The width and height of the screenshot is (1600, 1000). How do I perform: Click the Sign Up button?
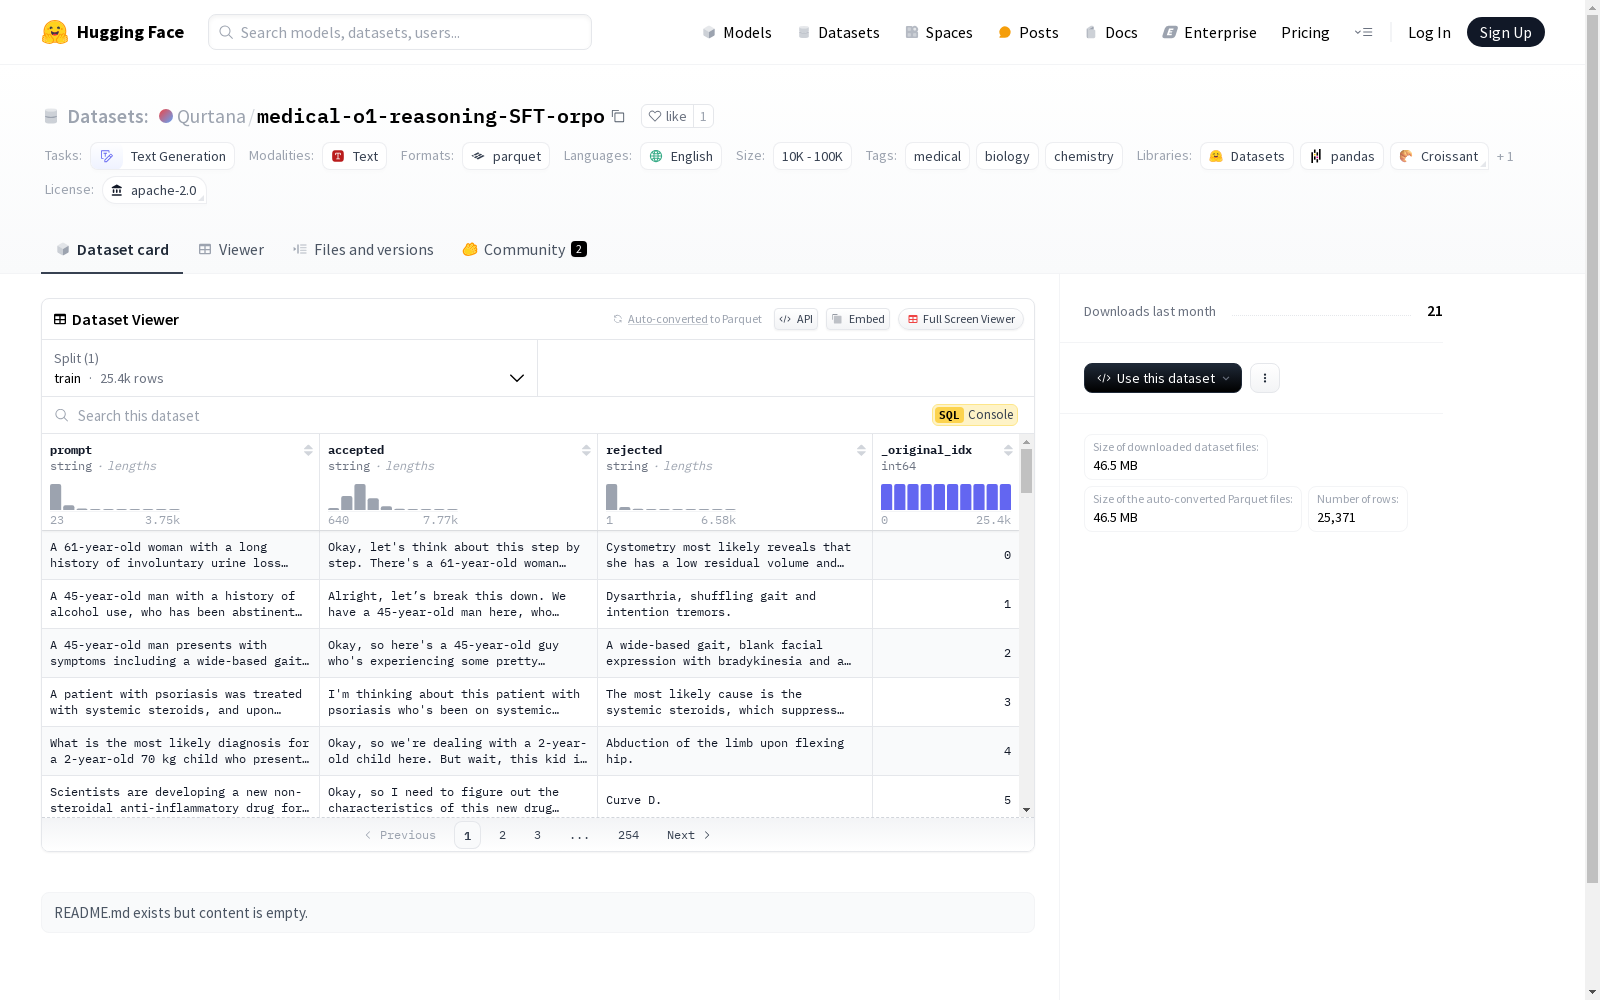1505,32
